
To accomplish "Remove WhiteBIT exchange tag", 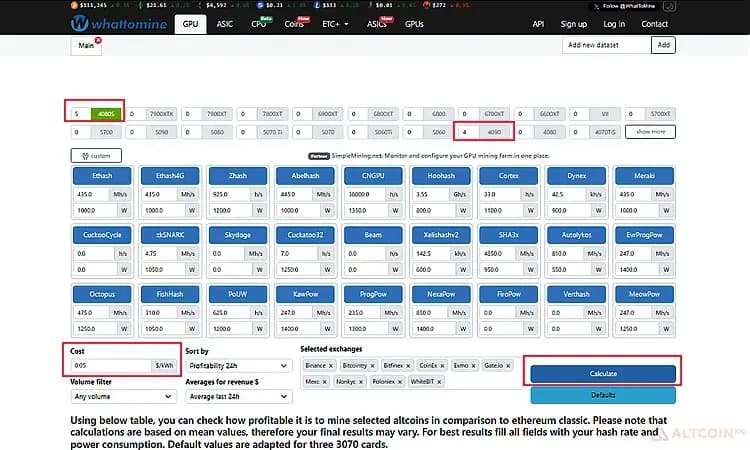I will click(x=439, y=382).
